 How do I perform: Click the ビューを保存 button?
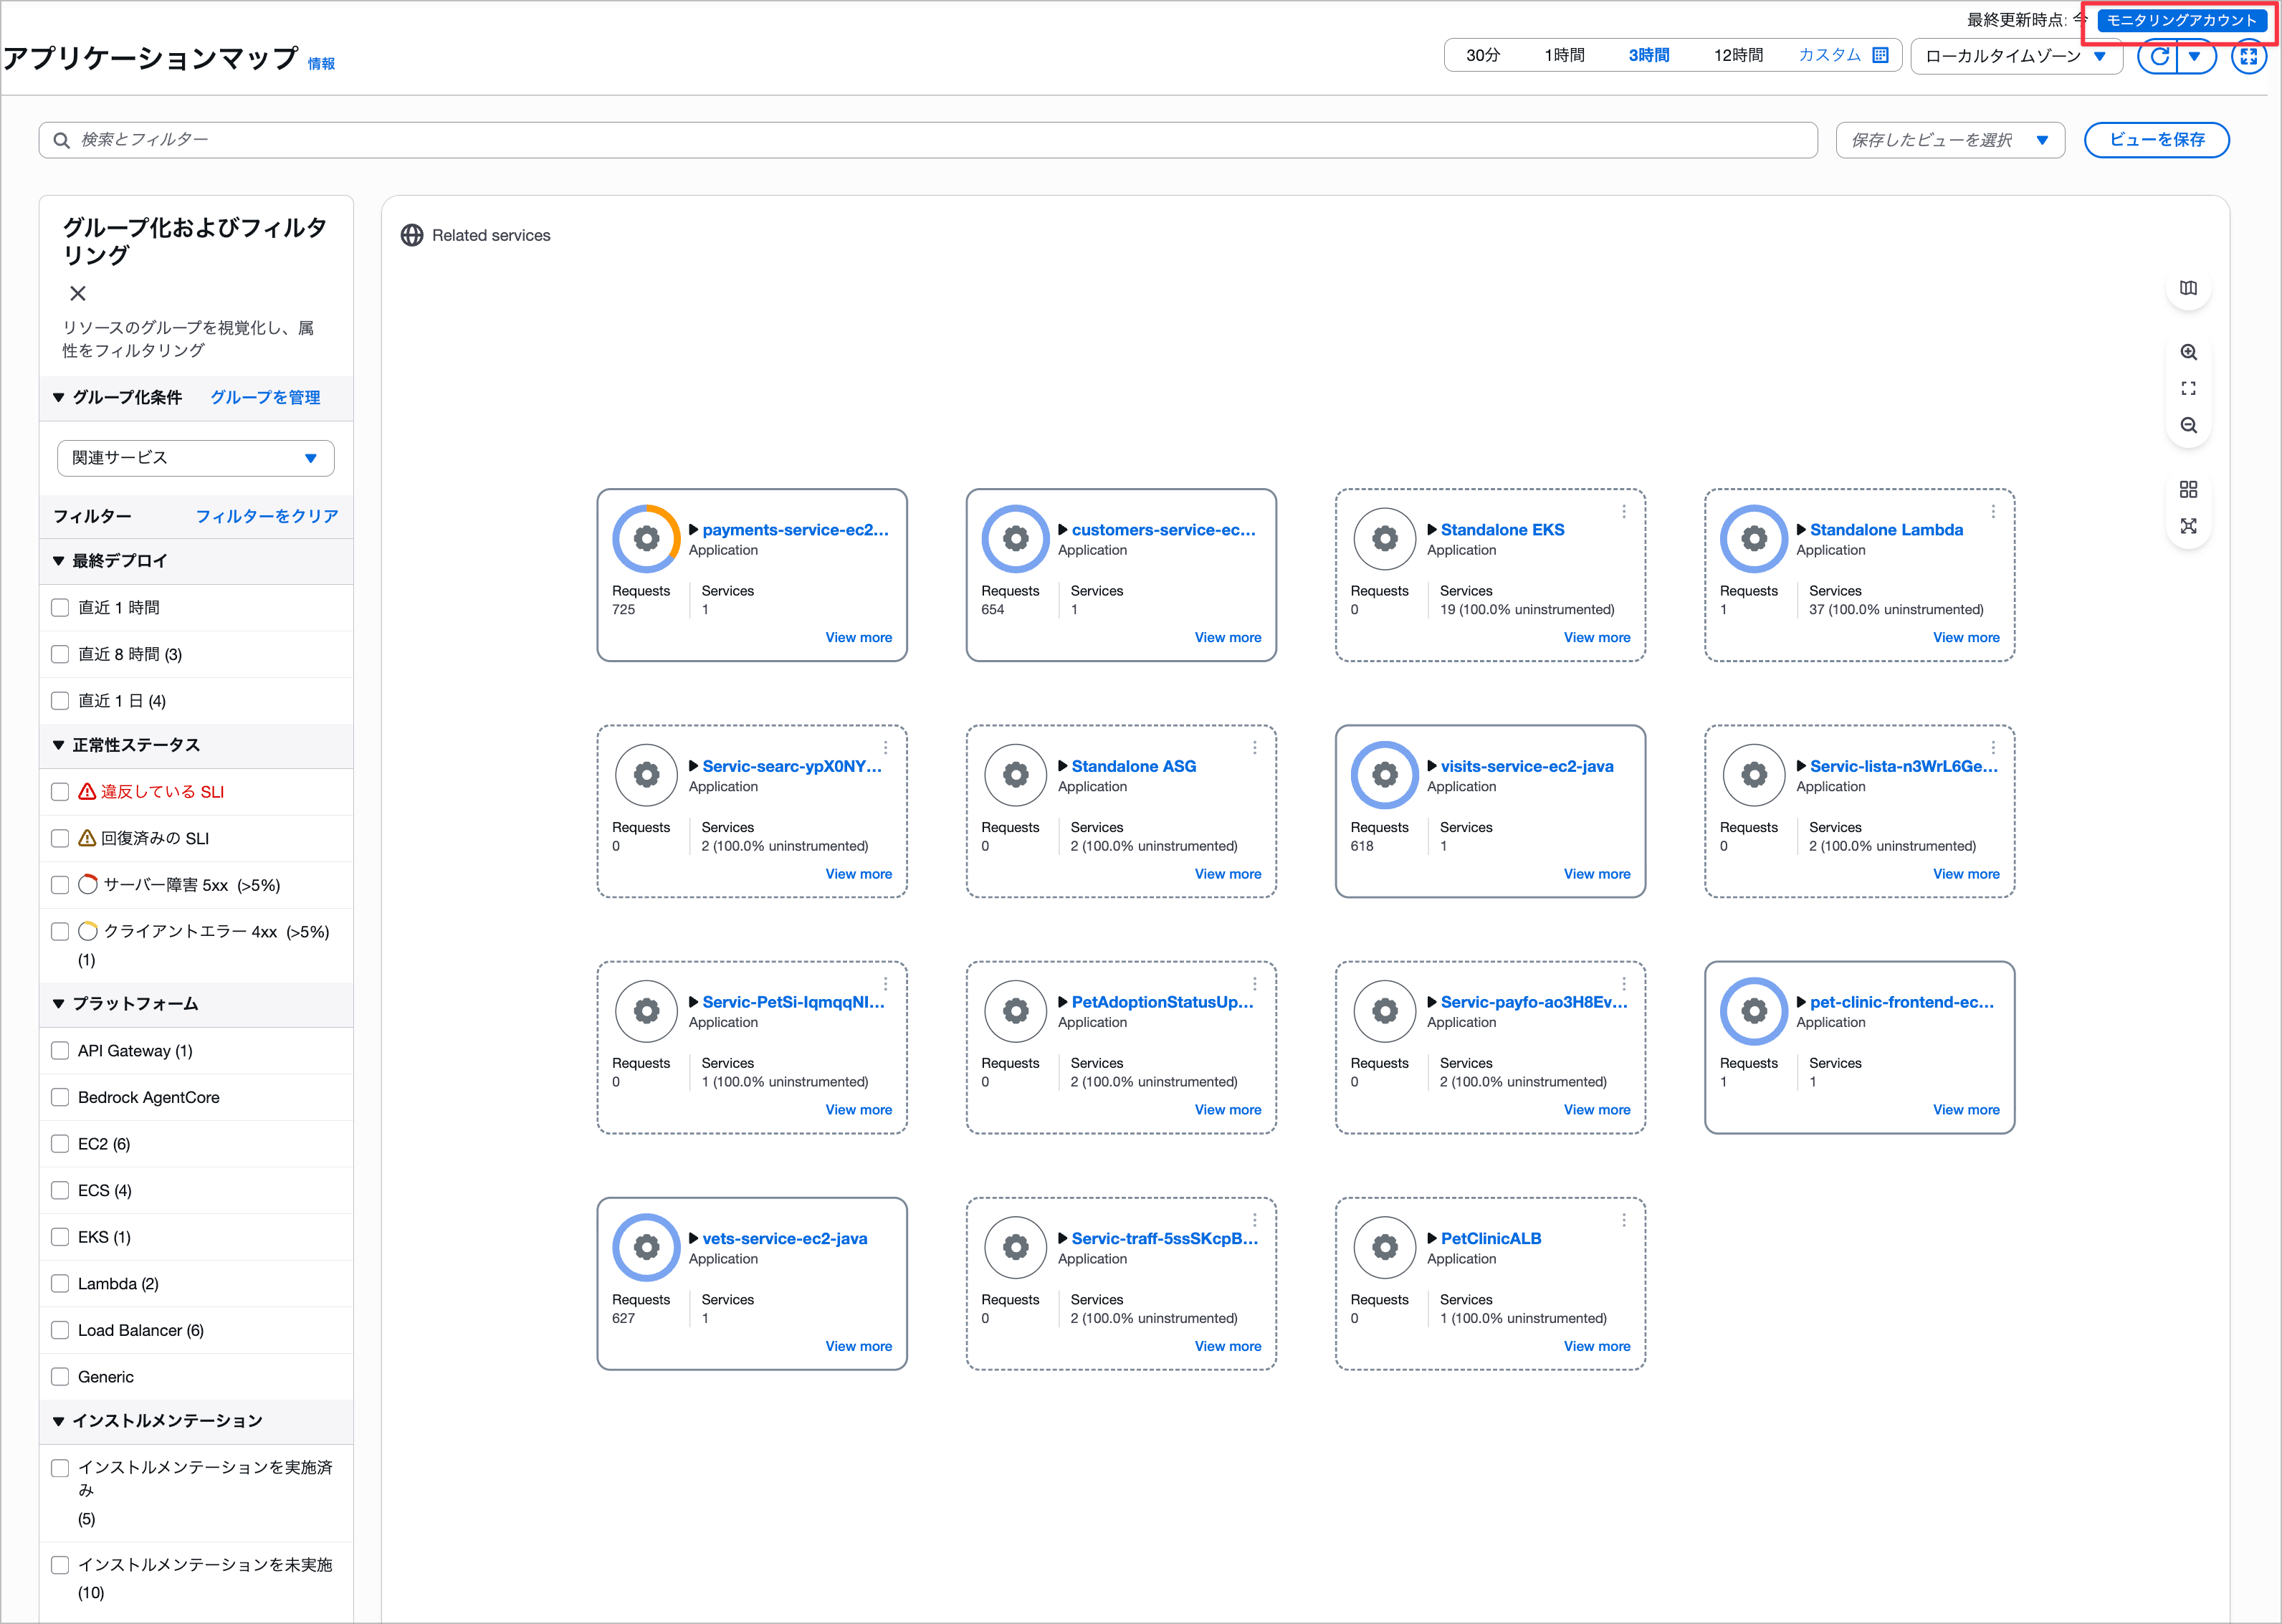tap(2156, 140)
